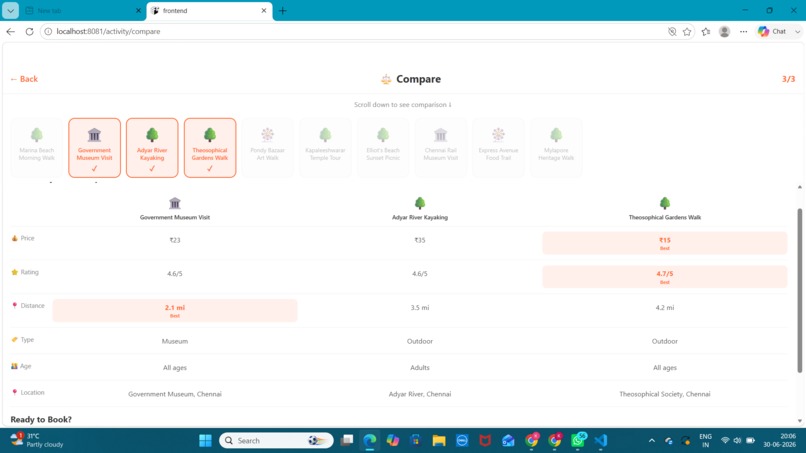Select the Express Avenue Food Trail card
806x453 pixels.
498,148
